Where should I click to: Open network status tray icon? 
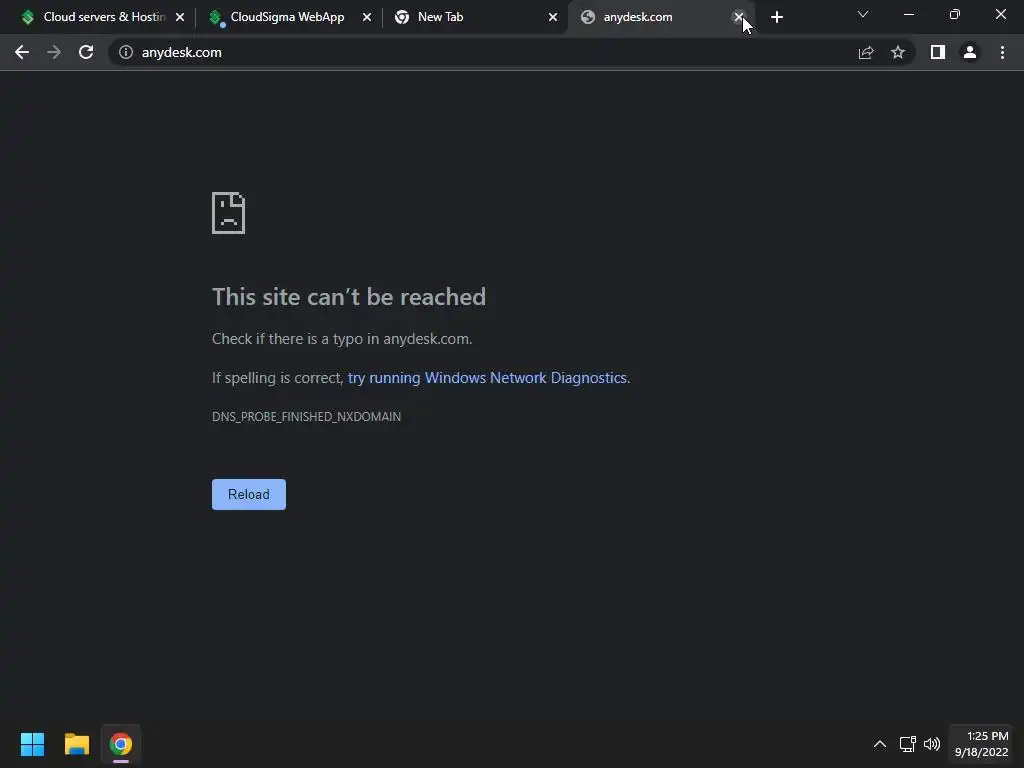coord(907,744)
